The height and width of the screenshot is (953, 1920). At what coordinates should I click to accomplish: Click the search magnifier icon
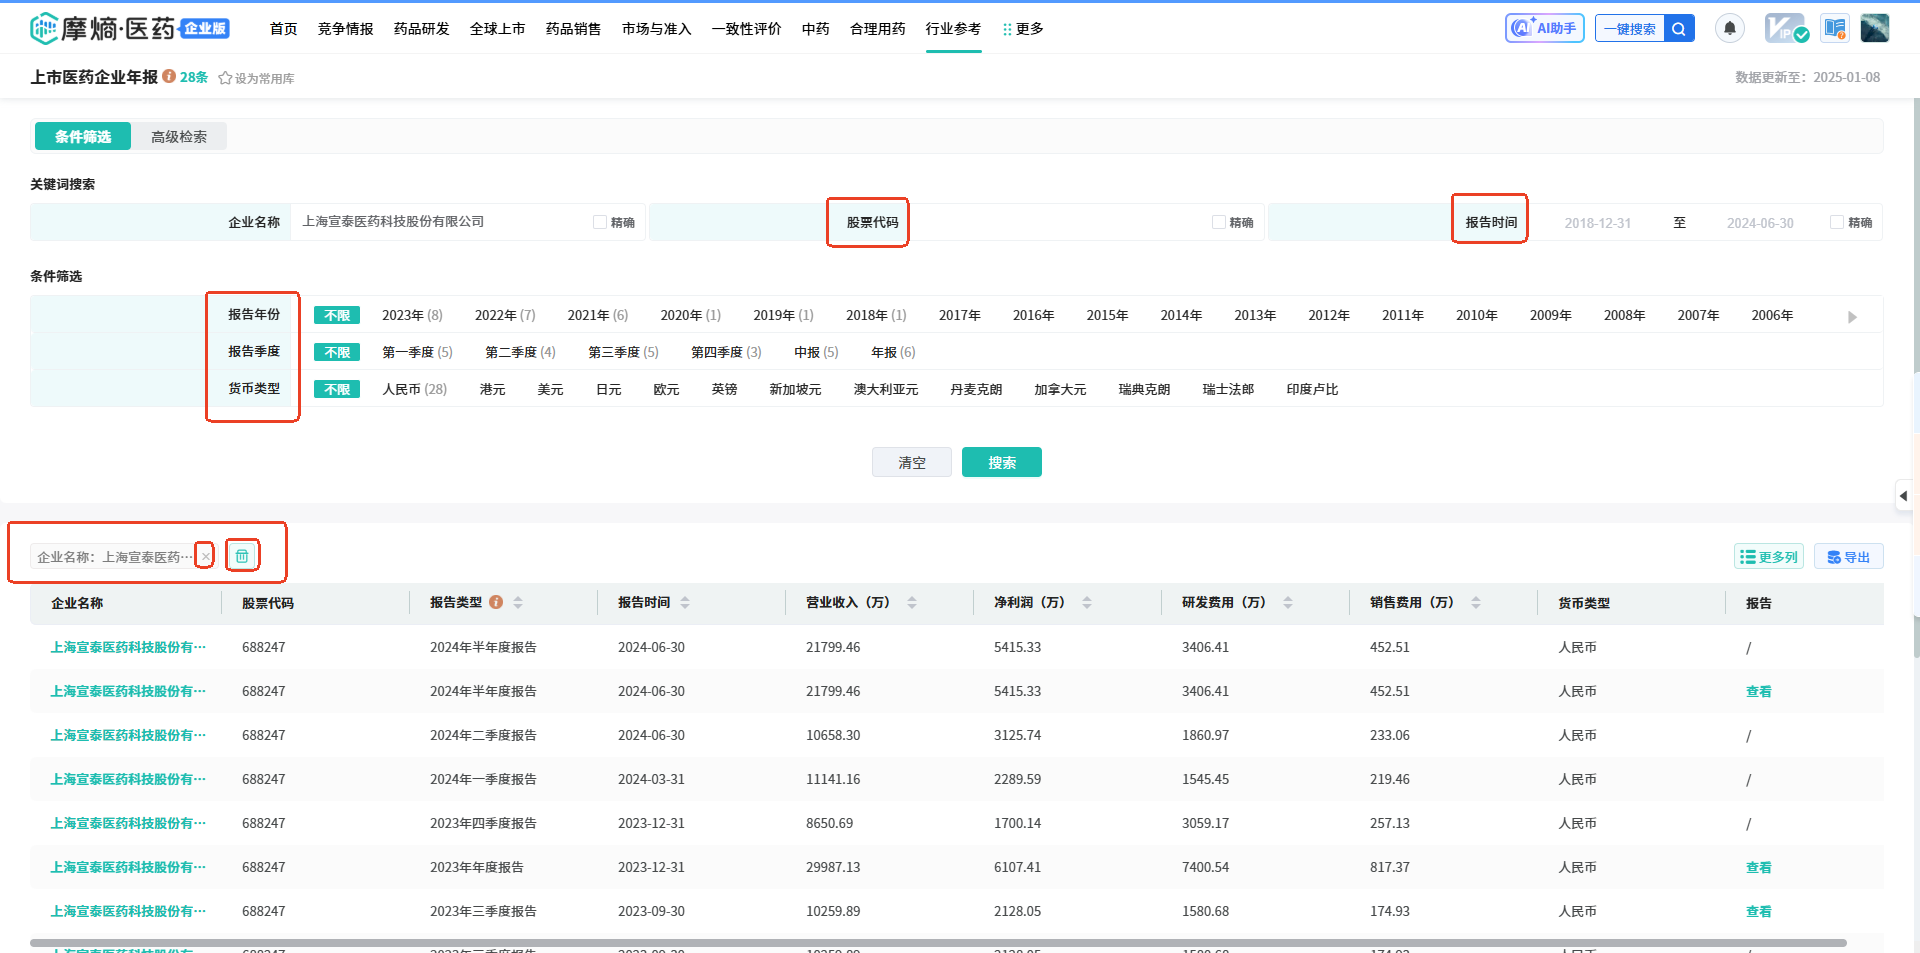(1680, 29)
